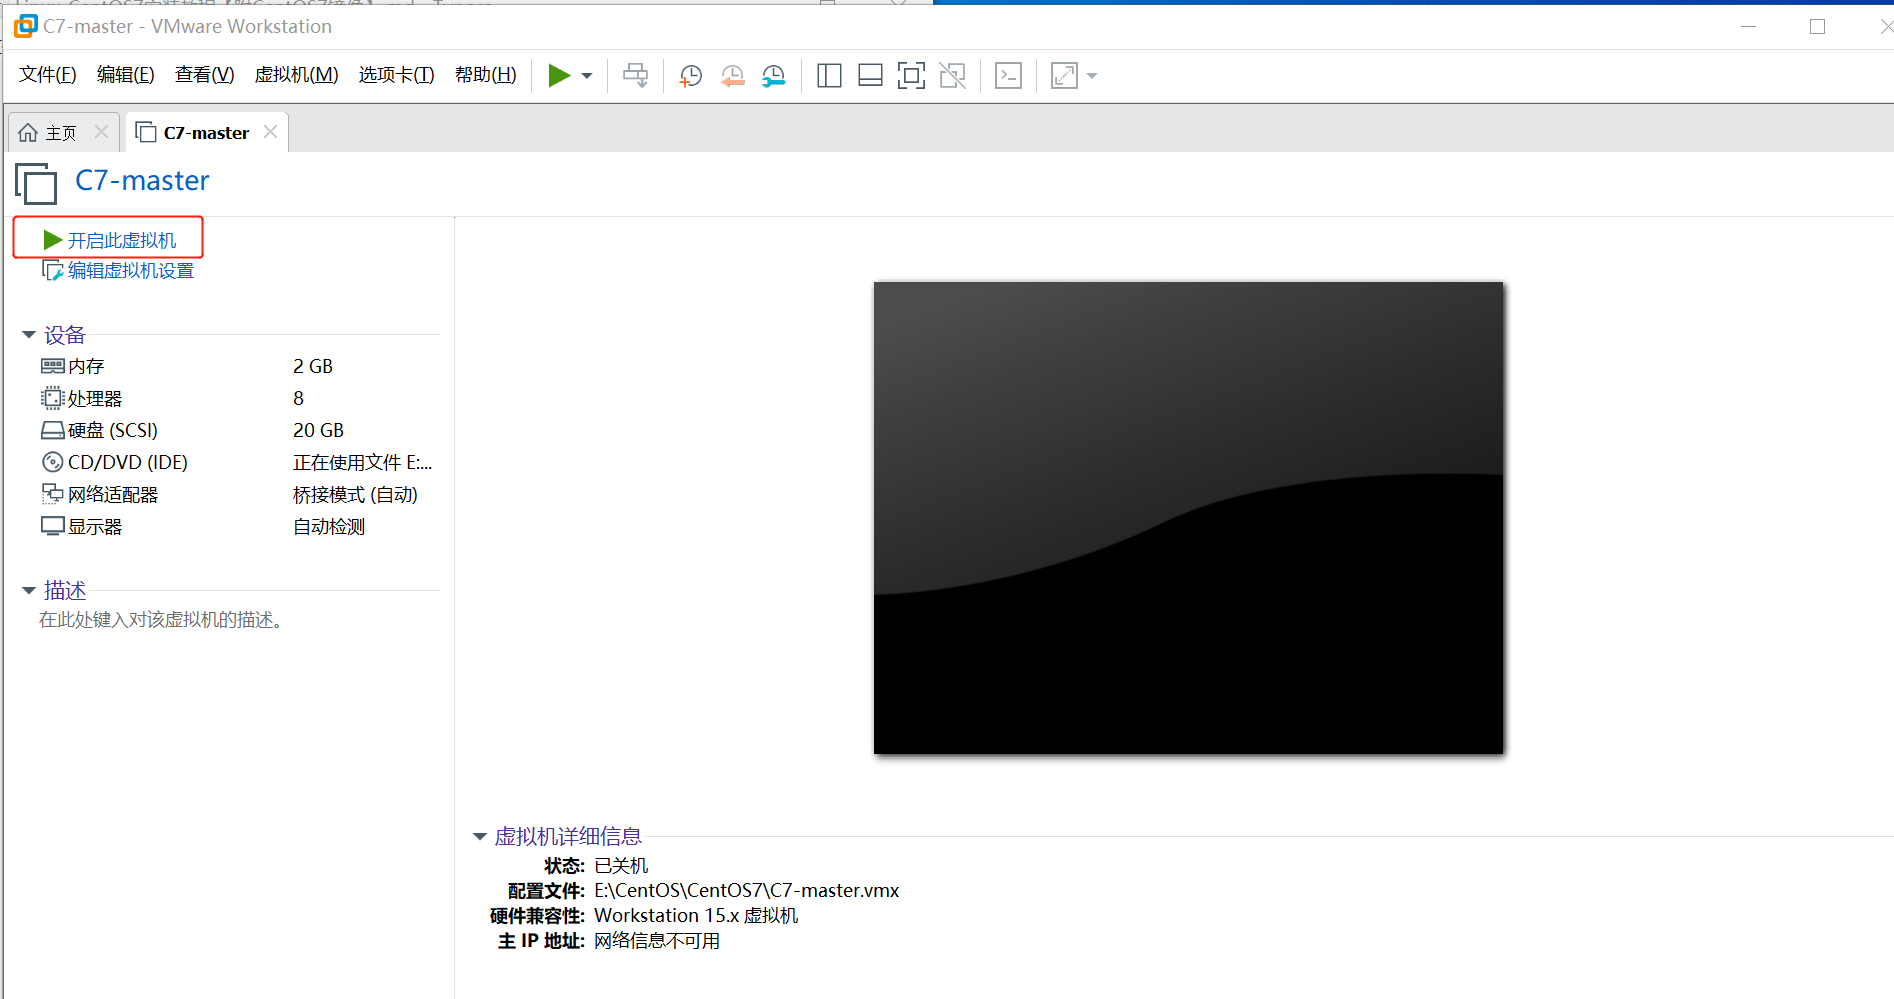Open the 编辑(E) menu
The height and width of the screenshot is (999, 1894).
pos(126,75)
